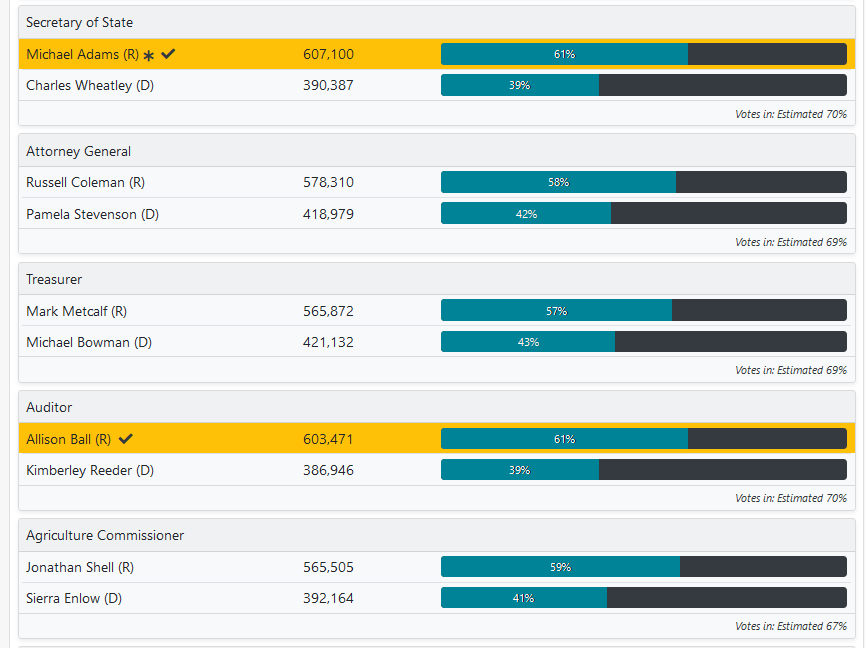Screen dimensions: 865x648
Task: Click vote count 578,310
Action: (x=328, y=183)
